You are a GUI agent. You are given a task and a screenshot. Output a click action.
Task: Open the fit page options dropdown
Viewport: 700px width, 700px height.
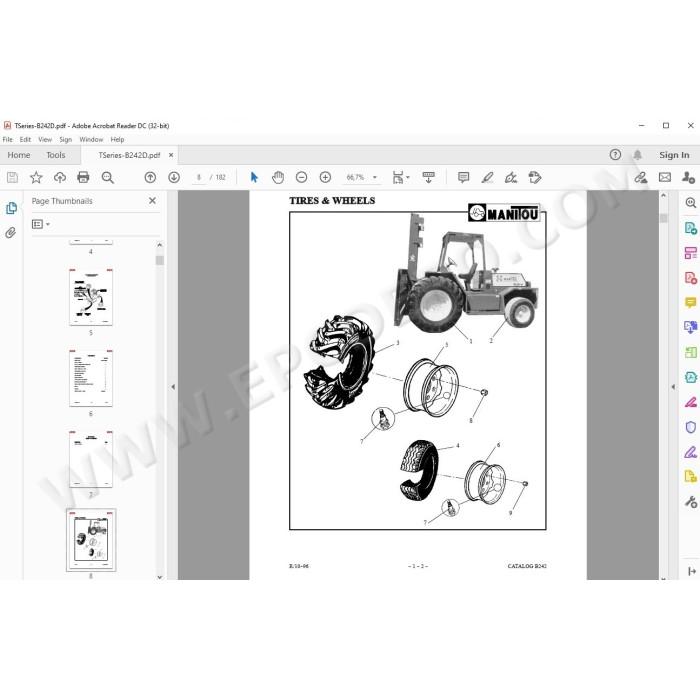(400, 177)
